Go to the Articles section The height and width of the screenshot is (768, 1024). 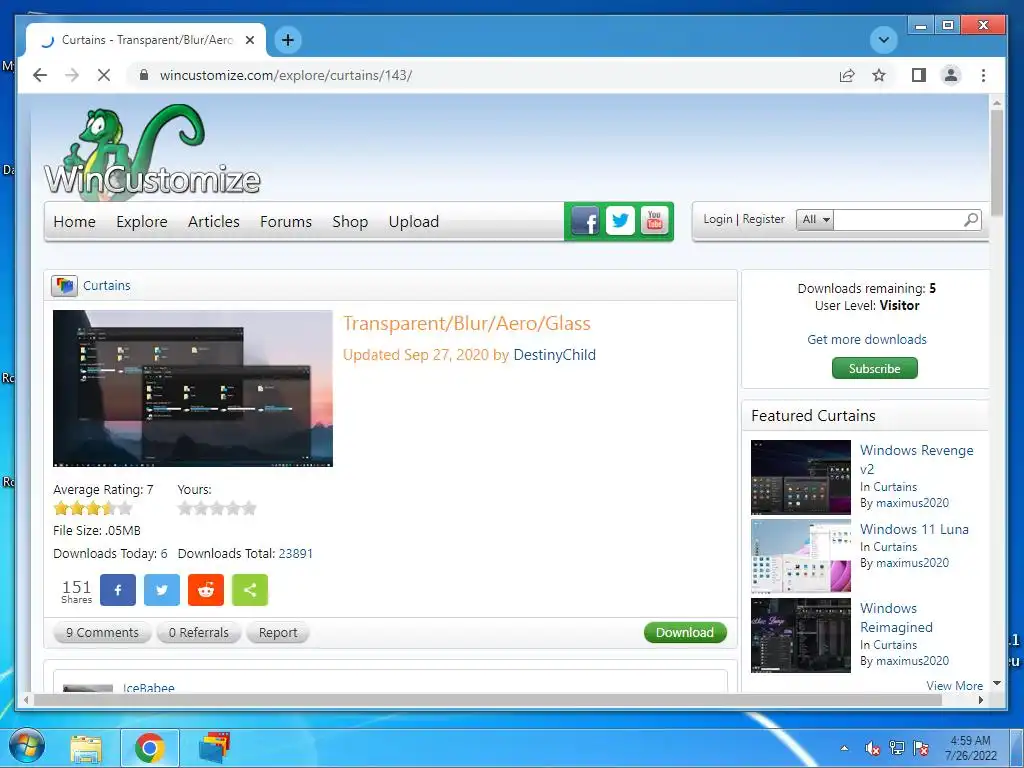click(x=214, y=221)
